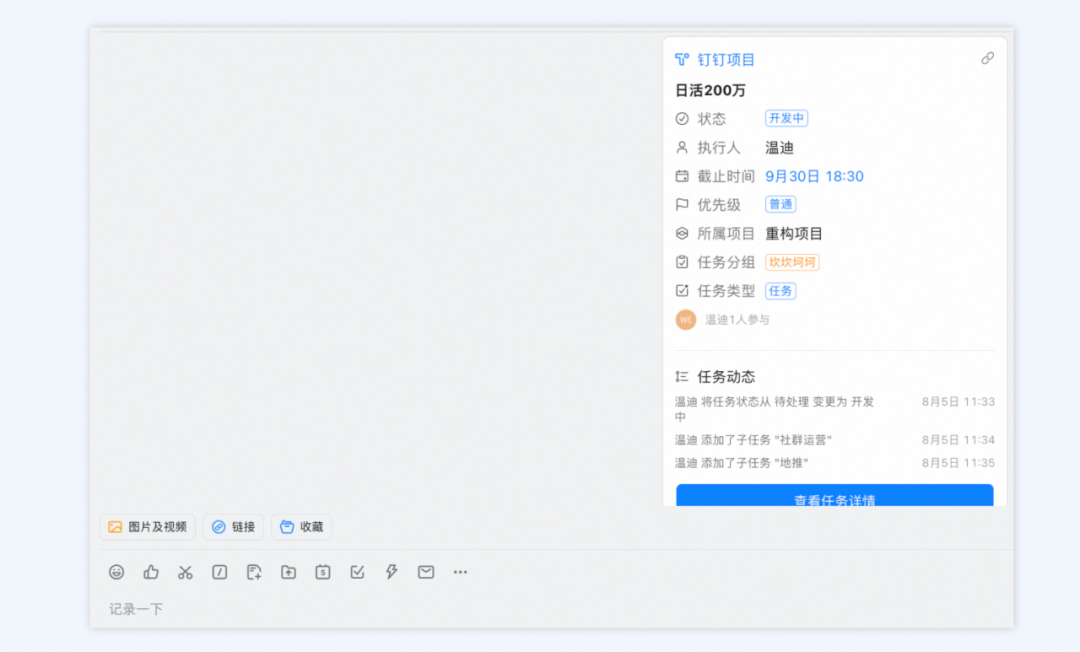Open the calendar schedule icon

coord(323,572)
